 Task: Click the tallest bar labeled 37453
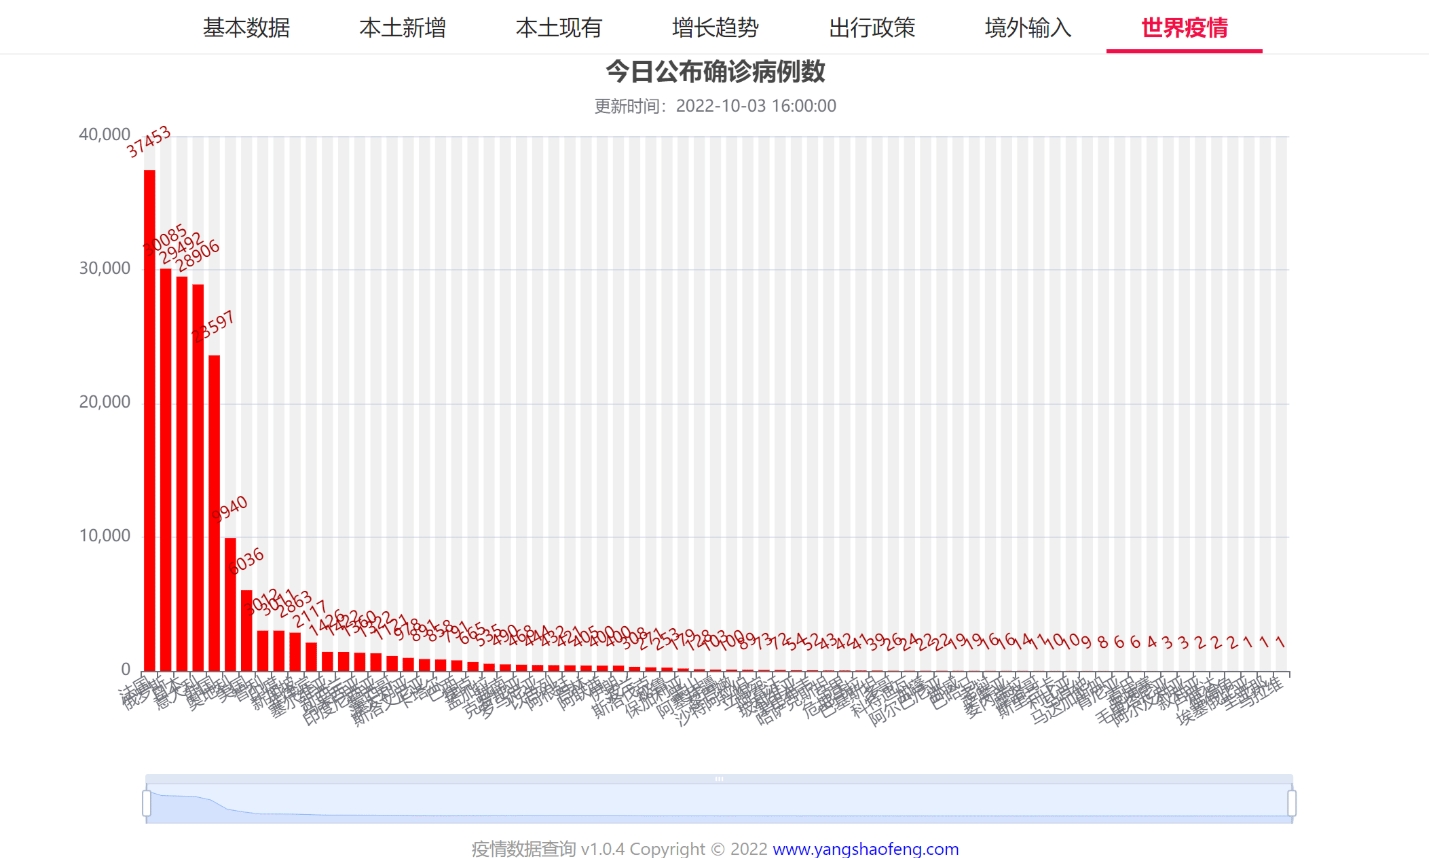[150, 420]
